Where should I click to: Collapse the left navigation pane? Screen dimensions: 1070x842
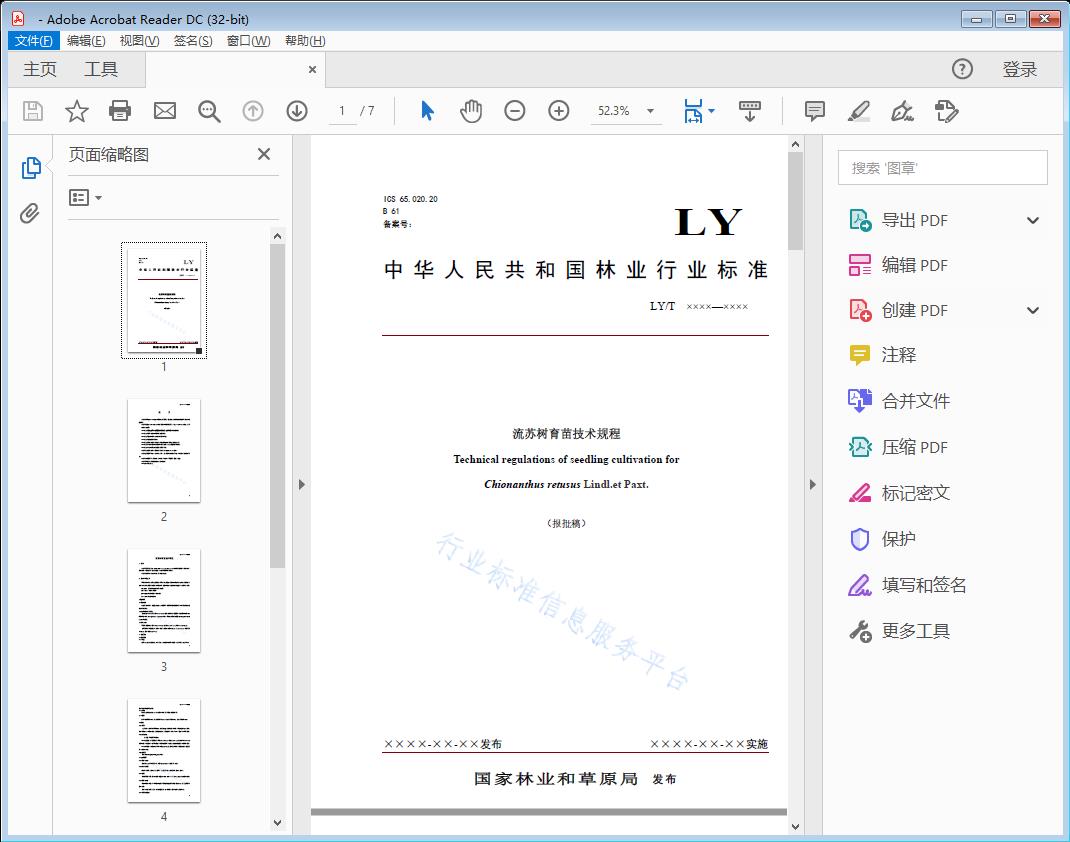pyautogui.click(x=301, y=485)
